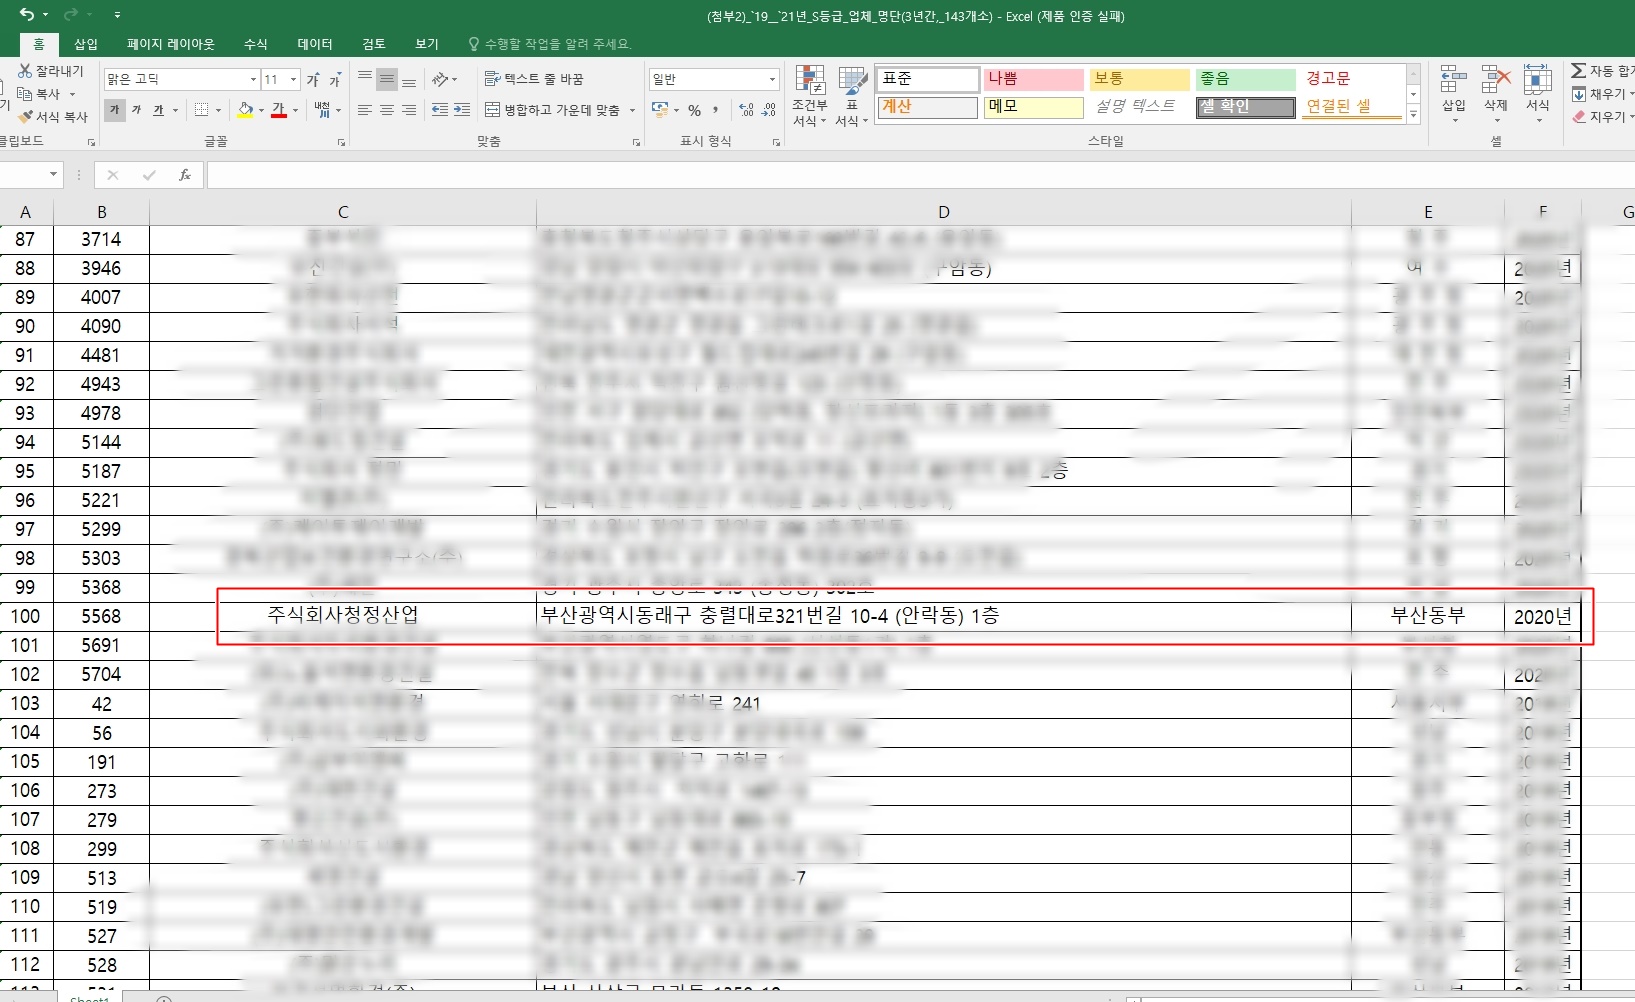Click the insert function fx icon
Screen dimensions: 1635x1002
click(x=185, y=175)
